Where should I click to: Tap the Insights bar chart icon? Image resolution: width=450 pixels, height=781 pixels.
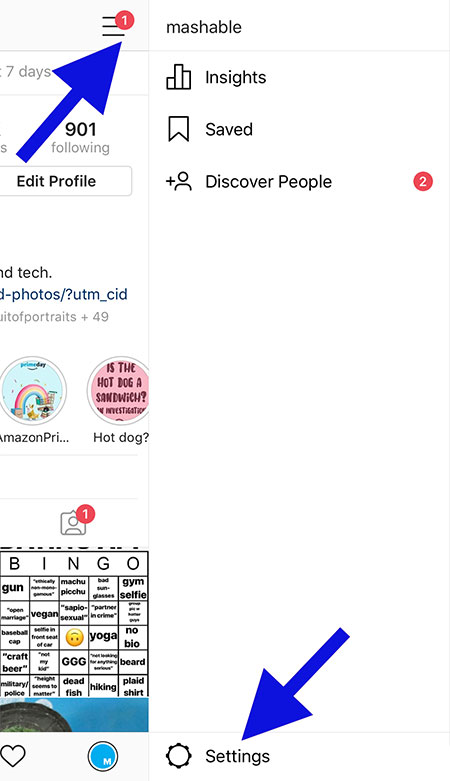coord(178,77)
